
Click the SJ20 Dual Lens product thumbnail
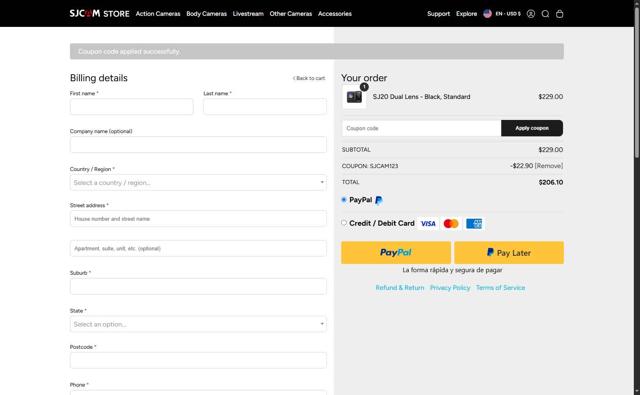pyautogui.click(x=354, y=97)
